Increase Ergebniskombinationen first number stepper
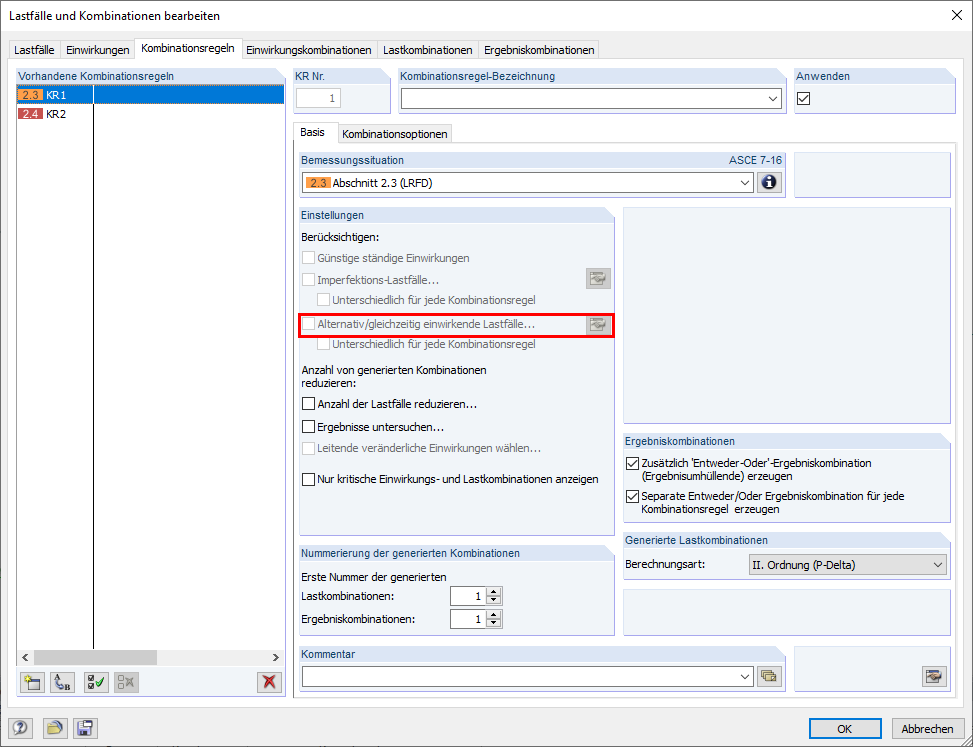Screen dimensions: 973x747 point(494,614)
